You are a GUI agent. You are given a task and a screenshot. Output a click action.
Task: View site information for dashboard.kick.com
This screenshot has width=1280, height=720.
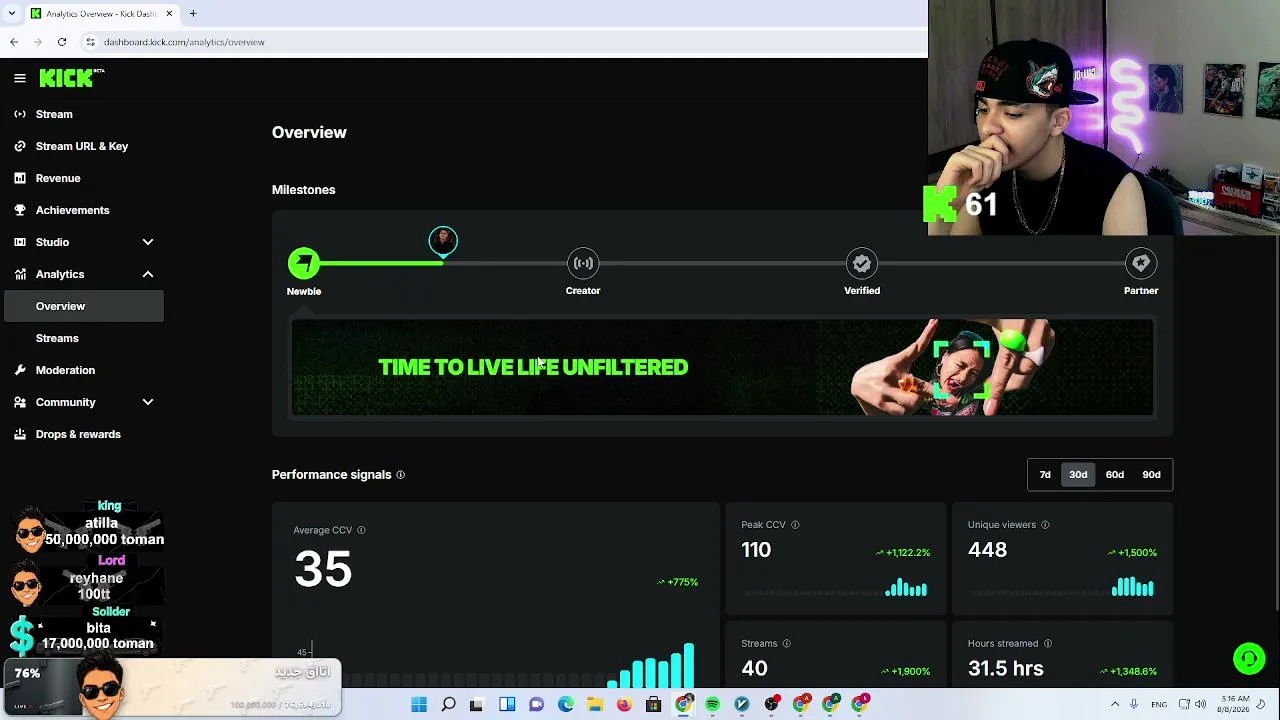[x=90, y=42]
